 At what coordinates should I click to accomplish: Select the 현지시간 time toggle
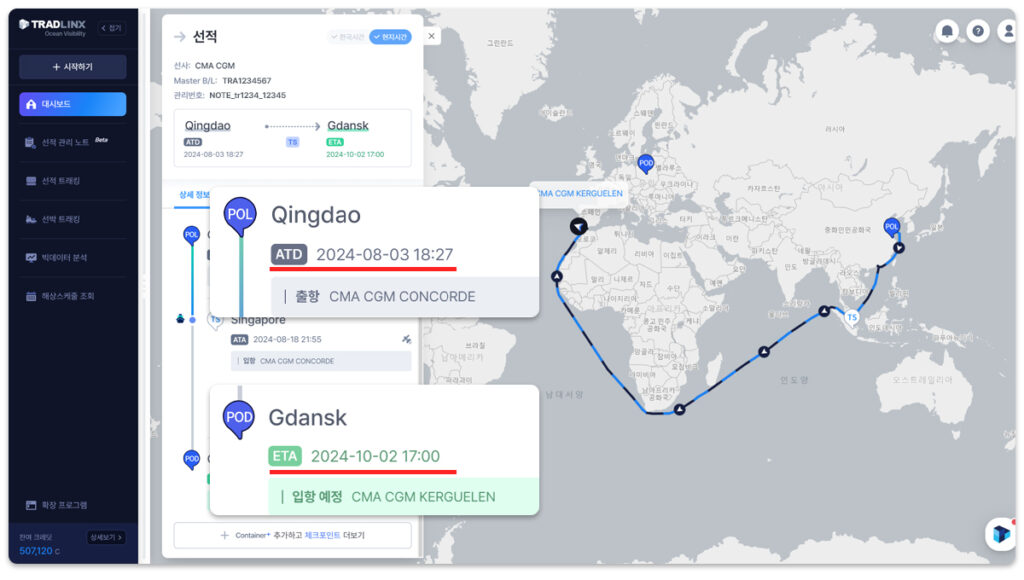pos(390,37)
